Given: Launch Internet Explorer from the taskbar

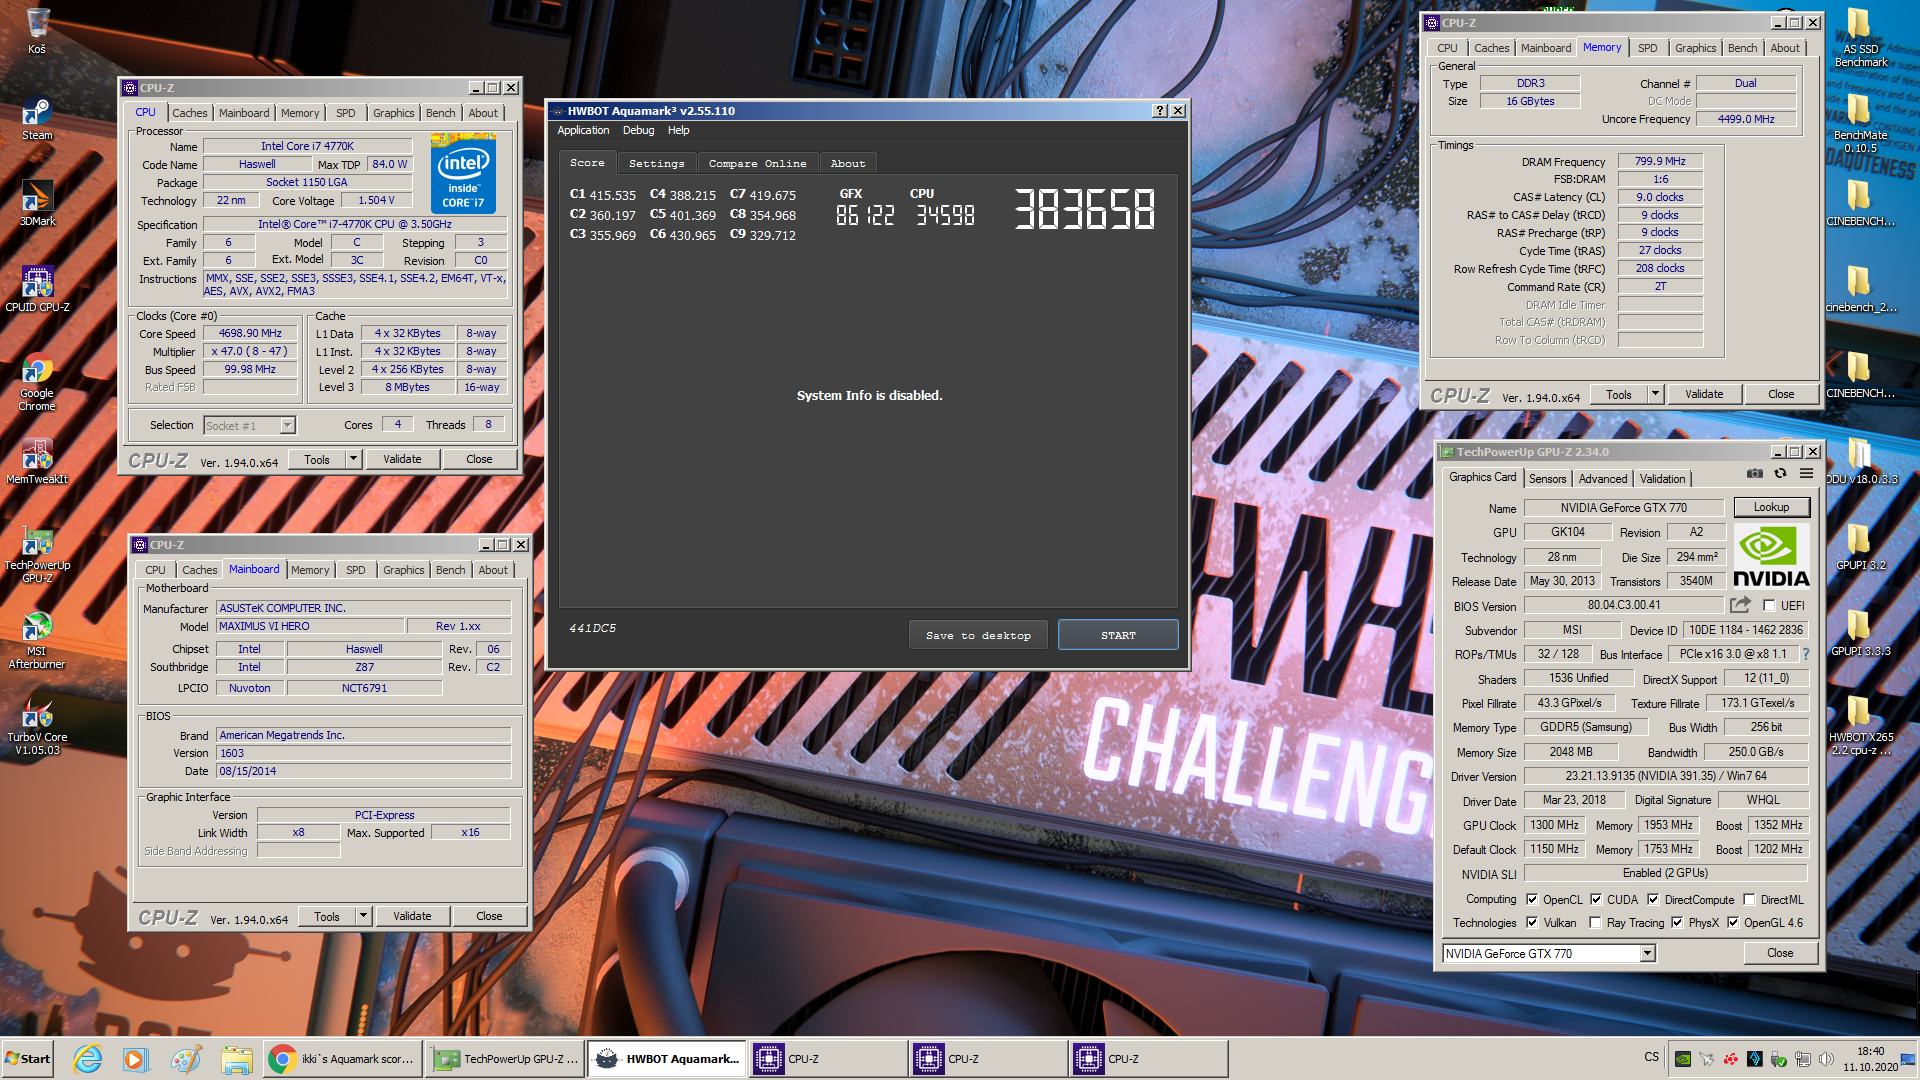Looking at the screenshot, I should (88, 1059).
